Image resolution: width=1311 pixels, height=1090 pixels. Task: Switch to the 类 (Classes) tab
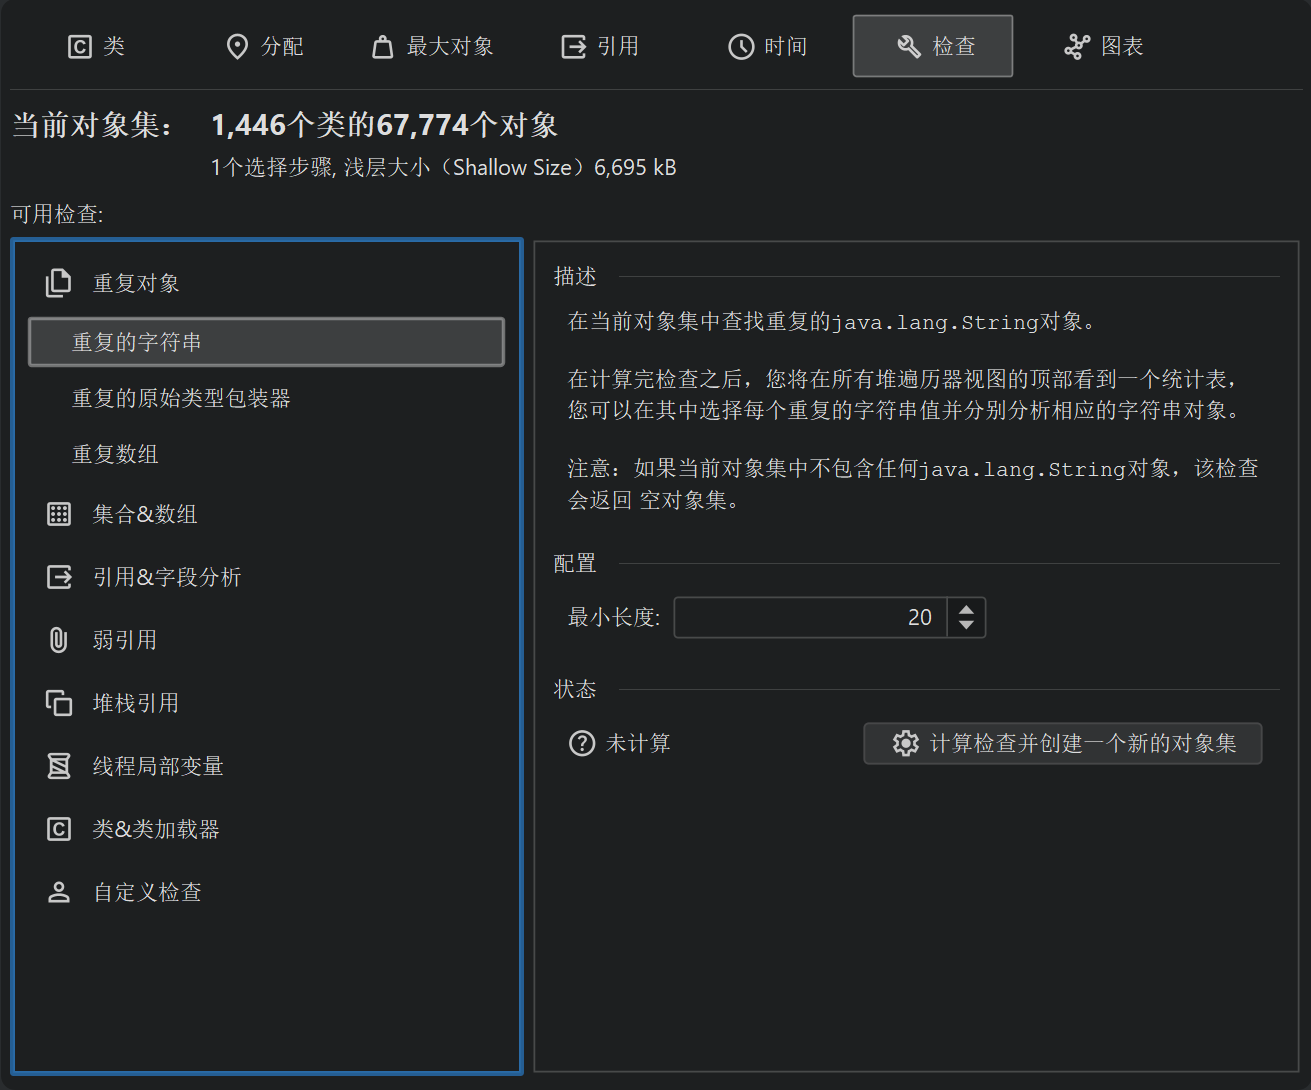point(96,47)
